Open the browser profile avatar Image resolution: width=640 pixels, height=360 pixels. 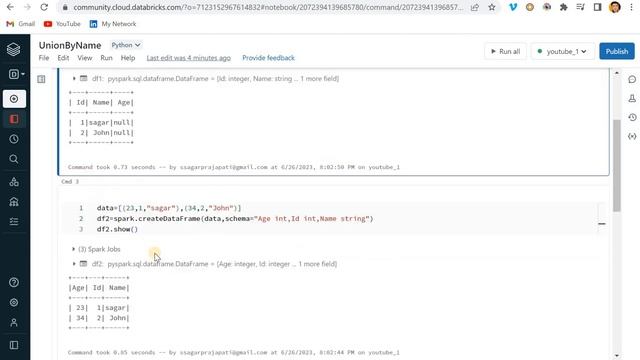[615, 7]
